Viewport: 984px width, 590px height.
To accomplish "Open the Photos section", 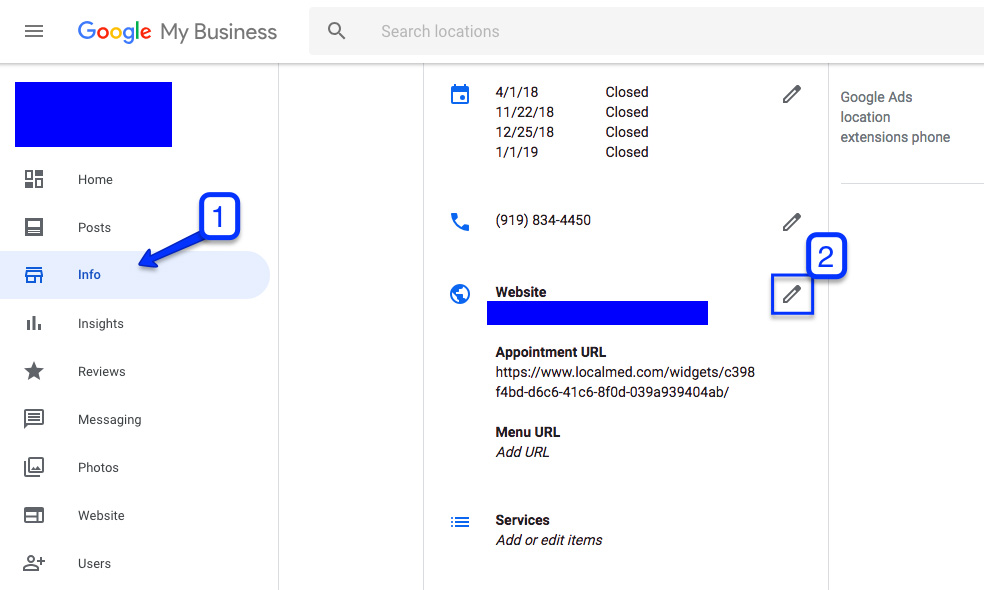I will pos(98,468).
